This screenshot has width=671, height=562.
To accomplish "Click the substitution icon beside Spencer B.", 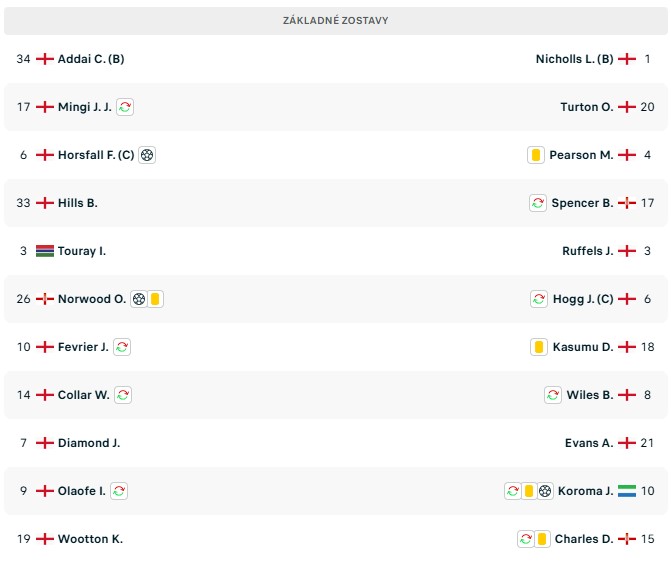I will click(538, 203).
